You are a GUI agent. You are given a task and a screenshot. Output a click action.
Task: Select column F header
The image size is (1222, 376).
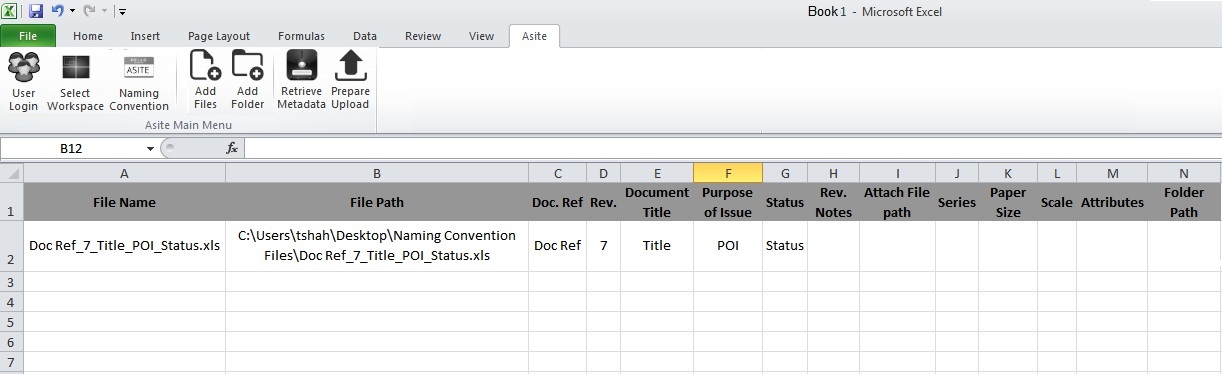pyautogui.click(x=728, y=173)
